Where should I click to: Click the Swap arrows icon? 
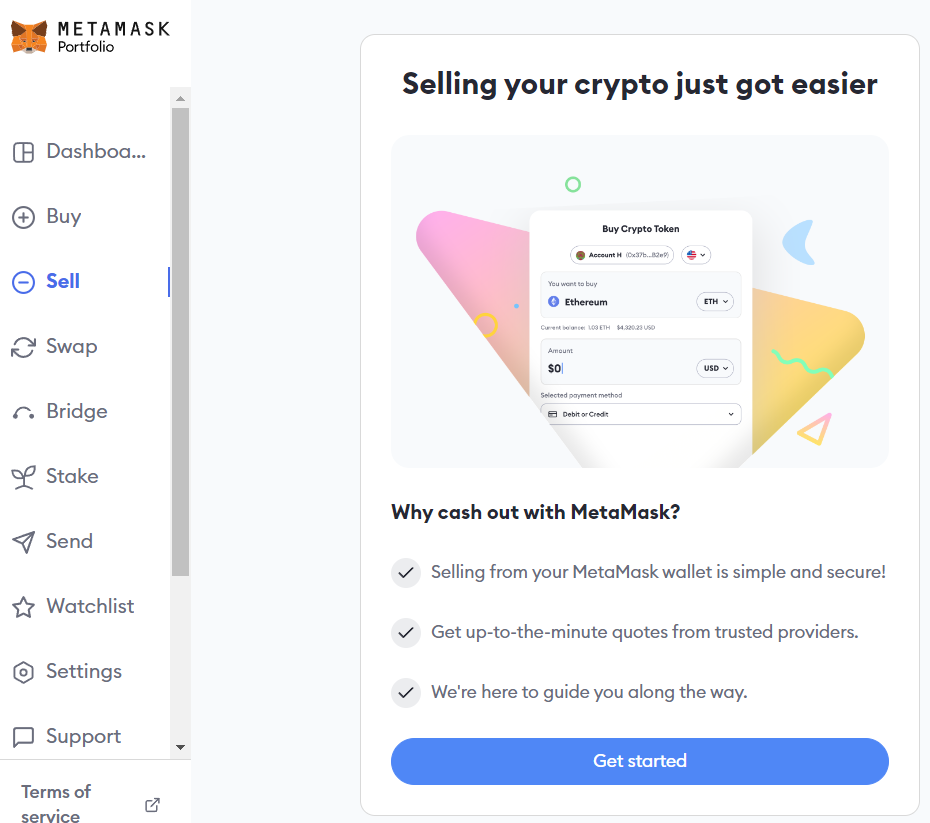coord(23,347)
